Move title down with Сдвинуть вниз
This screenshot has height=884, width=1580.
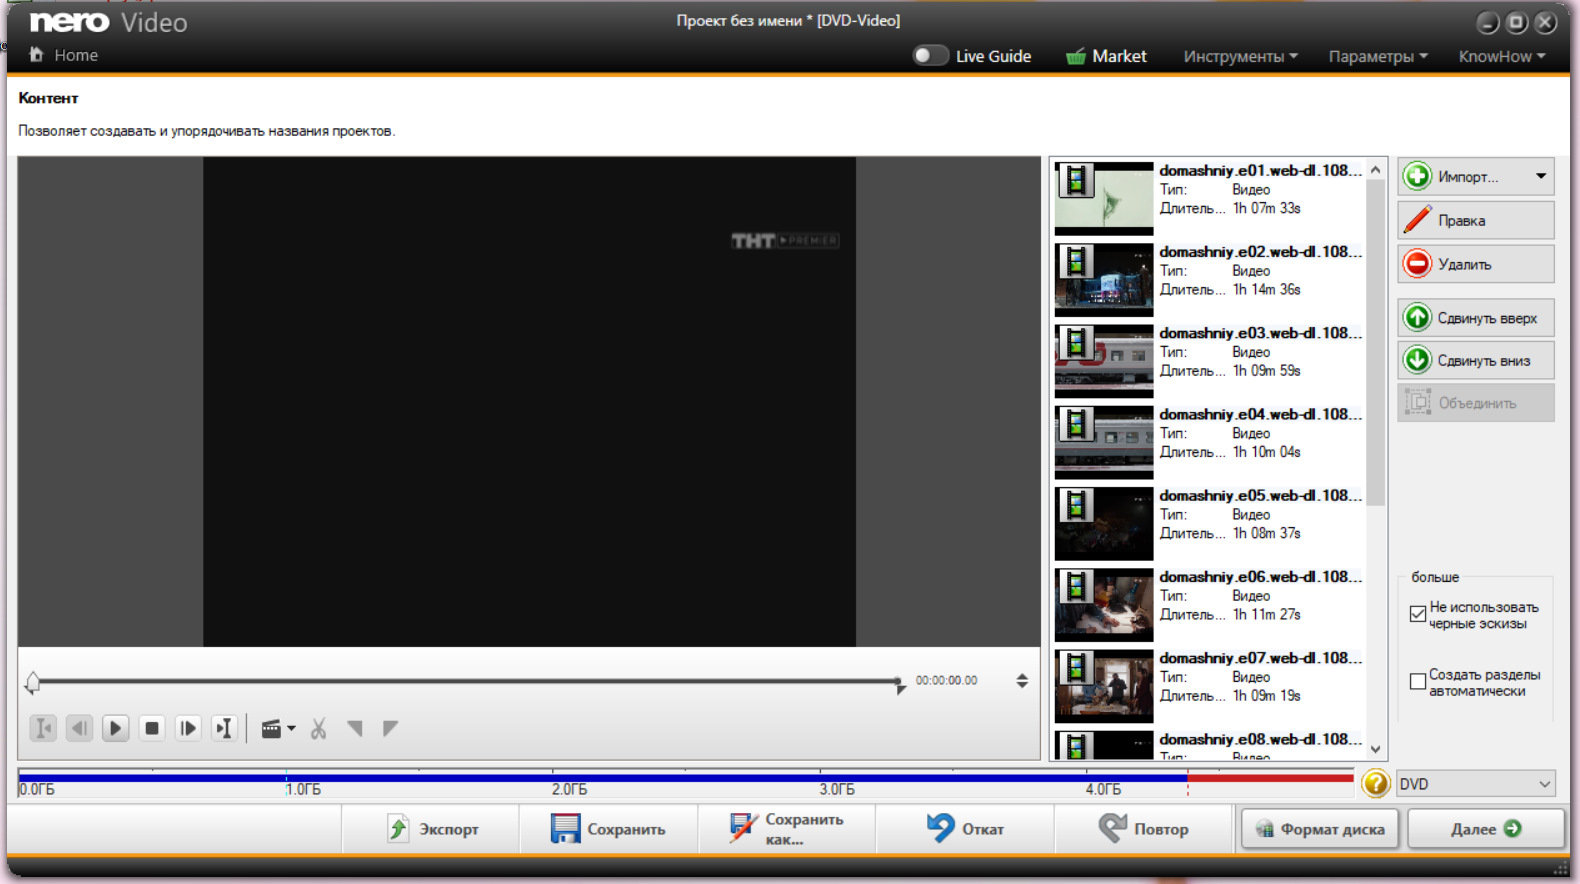click(x=1476, y=361)
